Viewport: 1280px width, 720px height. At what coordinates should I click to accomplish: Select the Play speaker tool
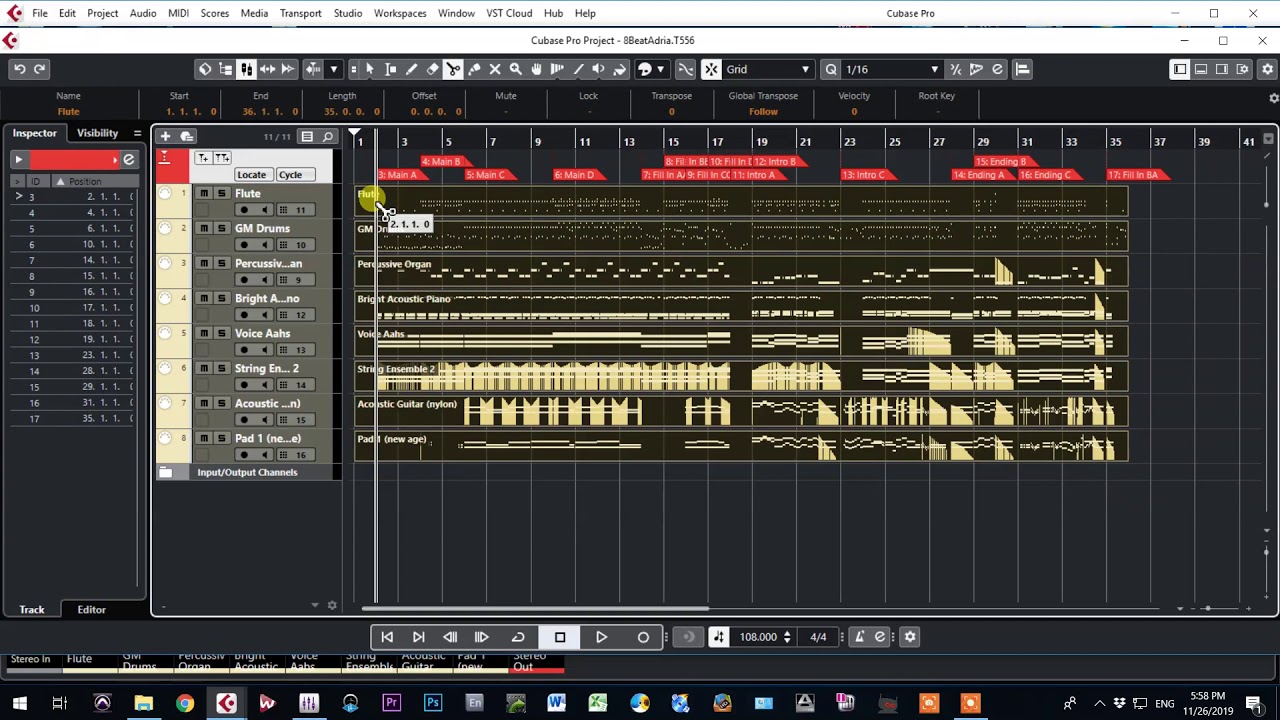tap(599, 69)
